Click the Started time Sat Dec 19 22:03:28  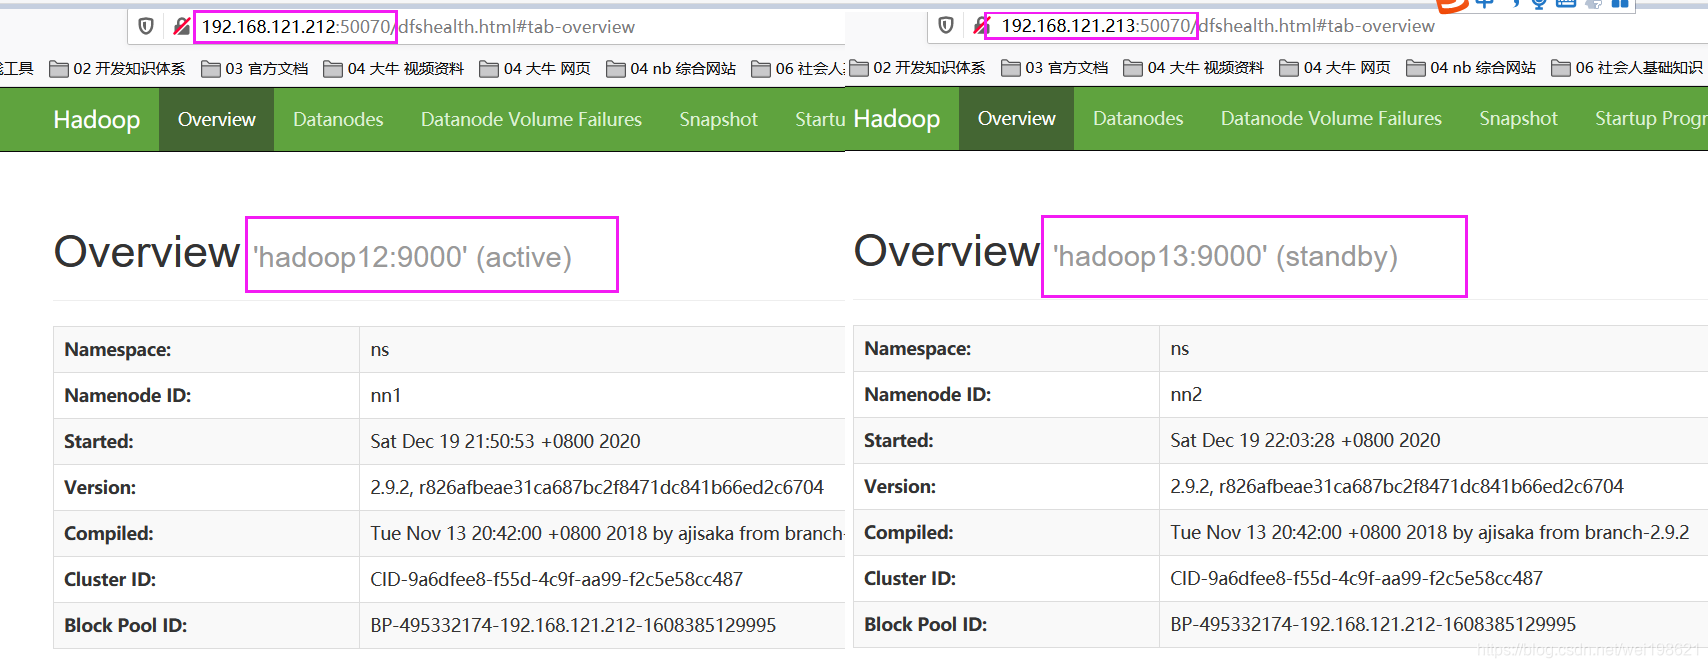pyautogui.click(x=1305, y=441)
